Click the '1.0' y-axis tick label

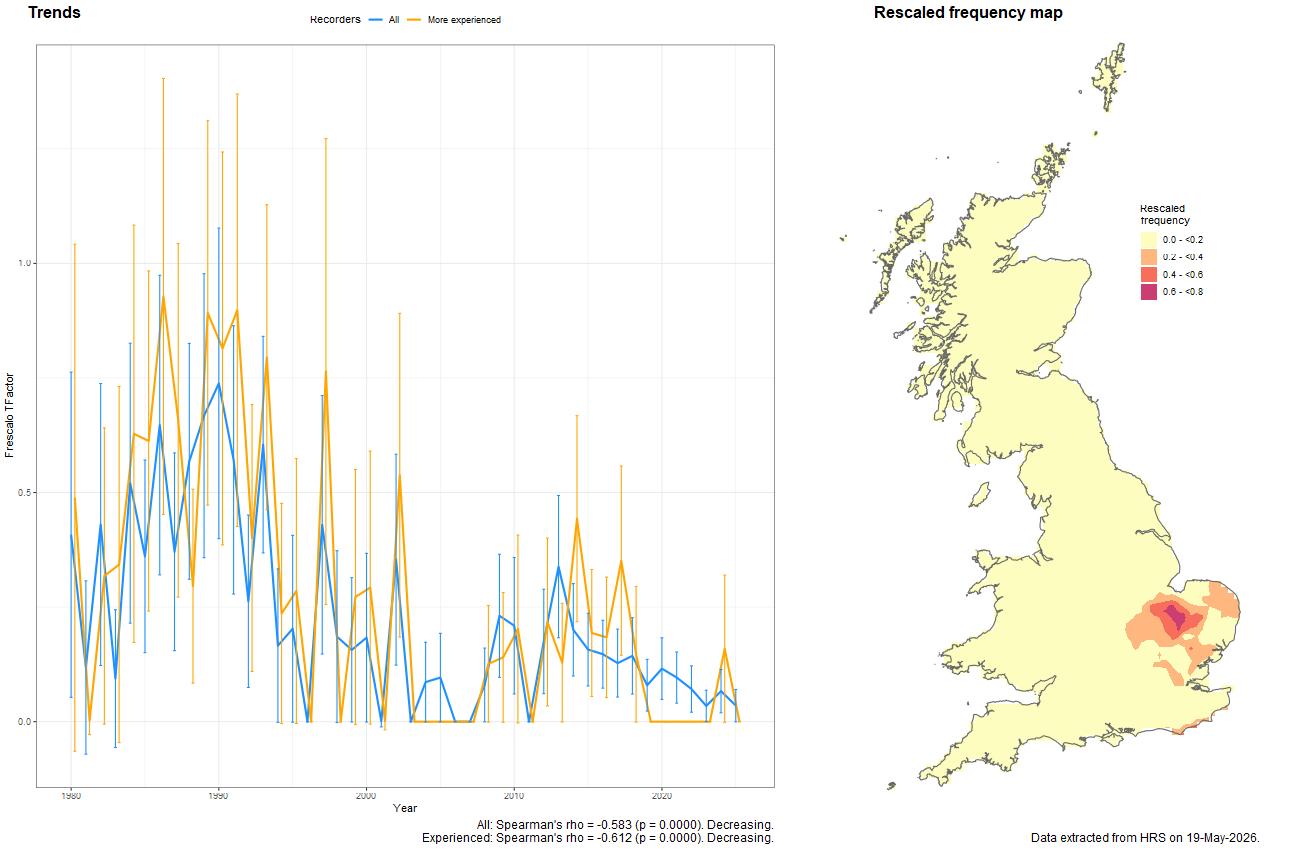[25, 264]
